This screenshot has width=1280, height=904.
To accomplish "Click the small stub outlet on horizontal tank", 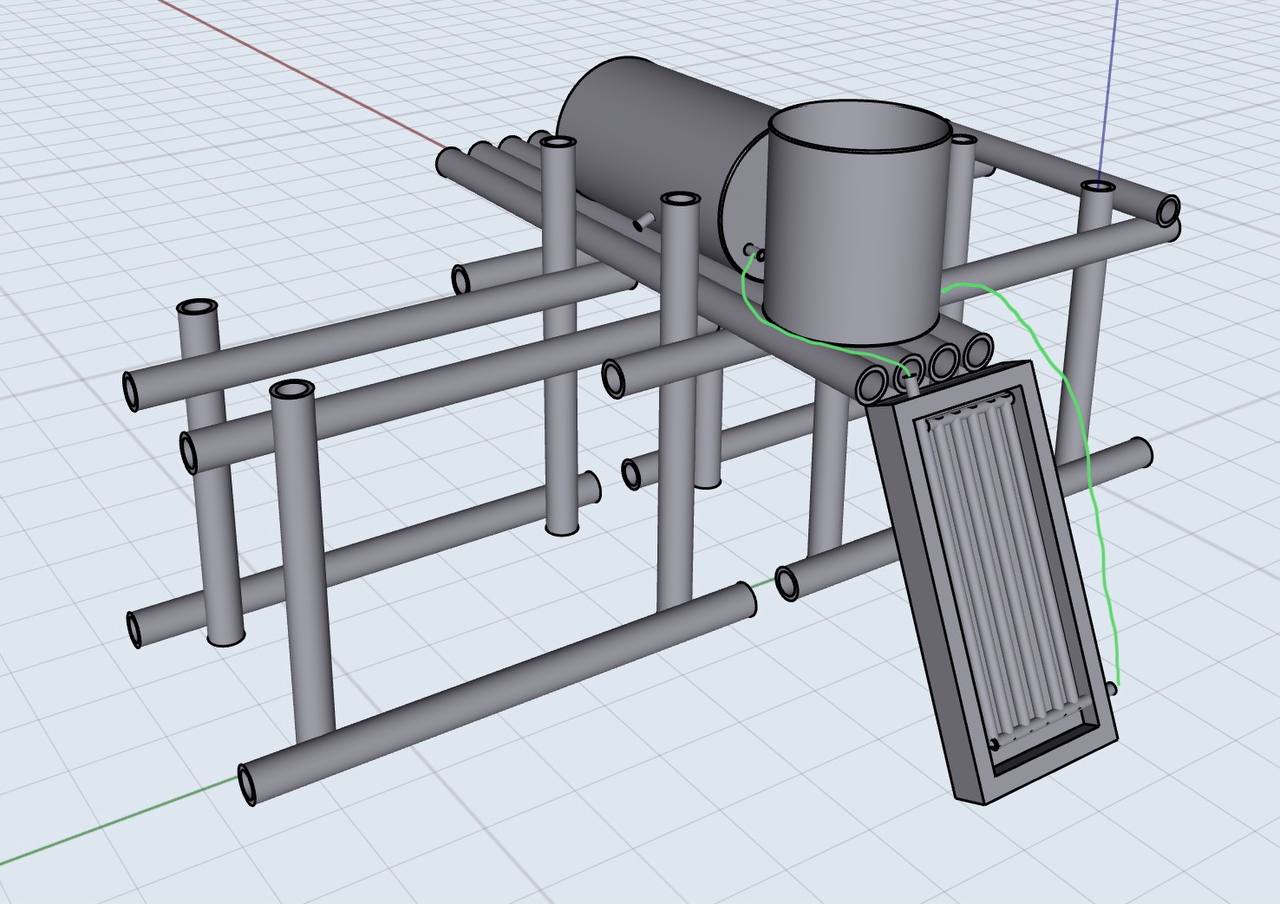I will pos(643,220).
